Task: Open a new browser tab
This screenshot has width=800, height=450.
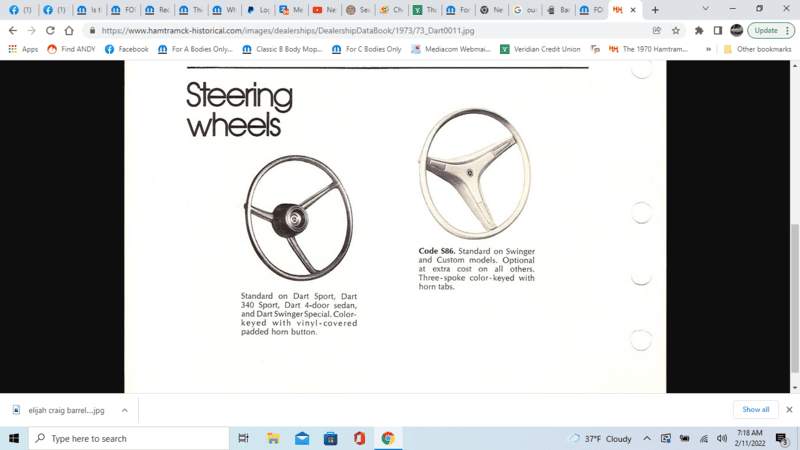Action: pos(655,9)
